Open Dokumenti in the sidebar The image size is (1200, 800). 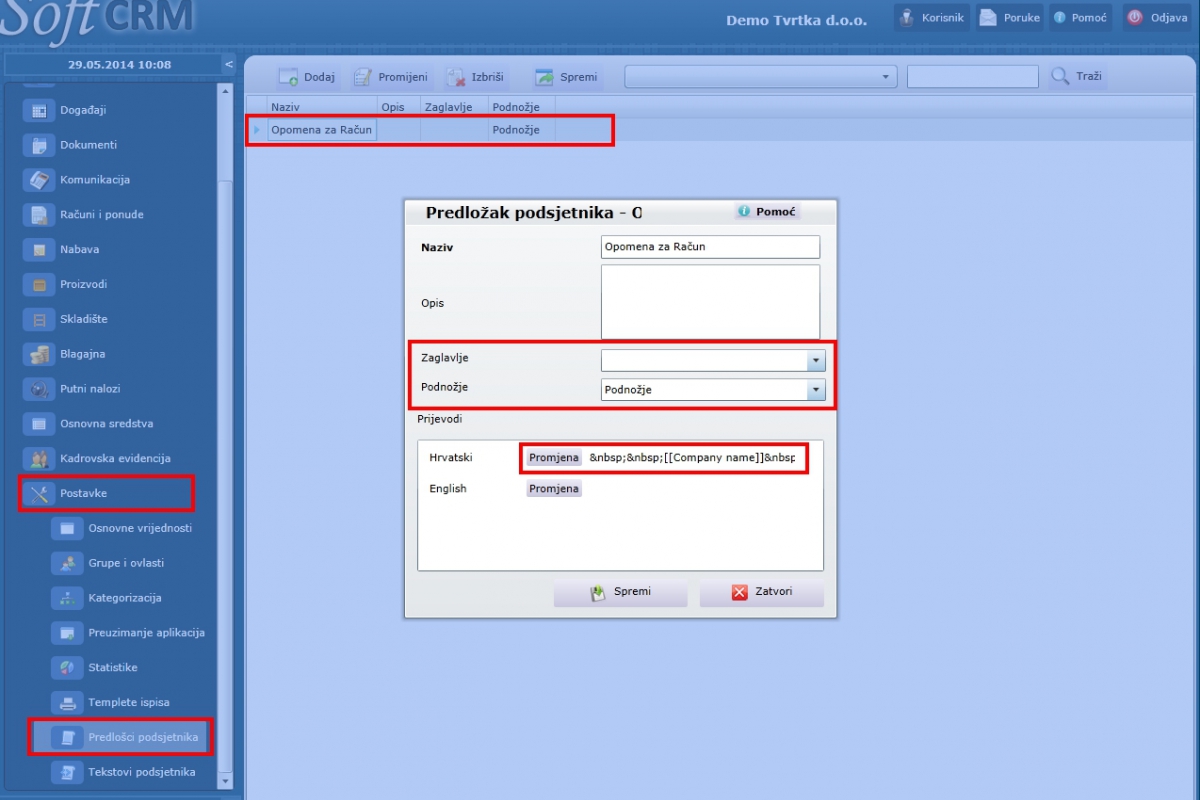click(x=88, y=145)
